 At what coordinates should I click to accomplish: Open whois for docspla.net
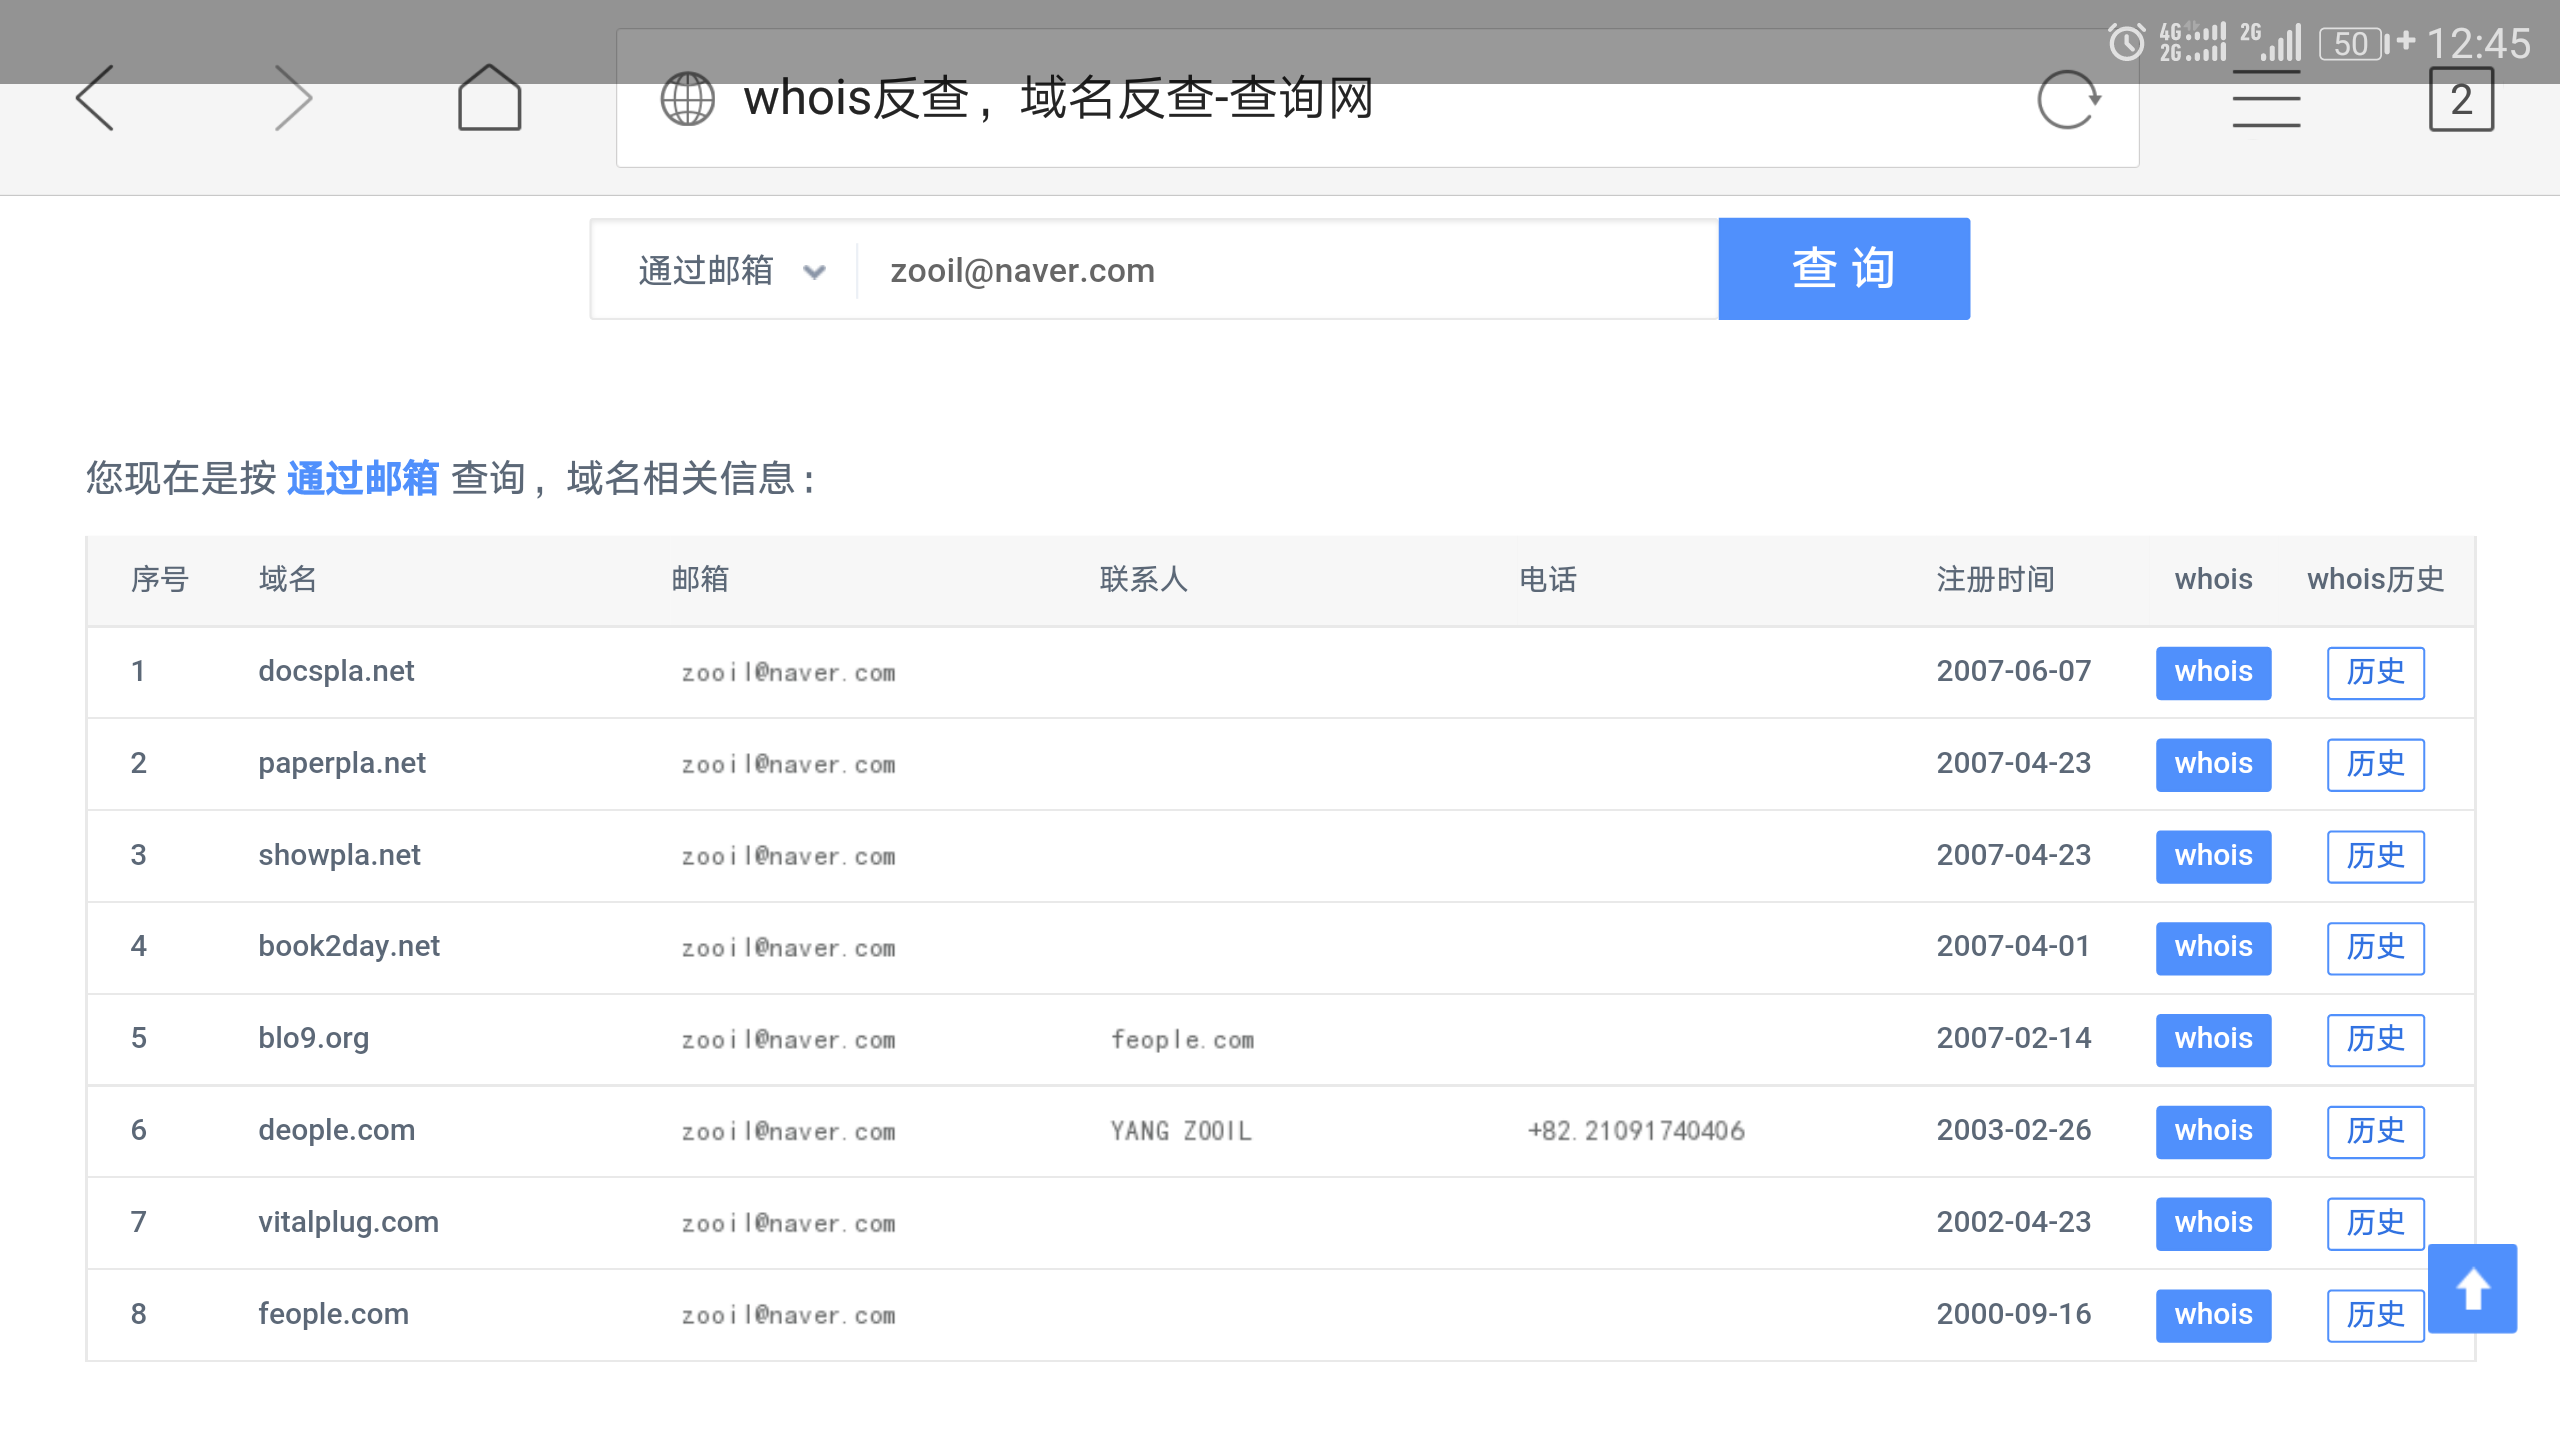[2213, 672]
